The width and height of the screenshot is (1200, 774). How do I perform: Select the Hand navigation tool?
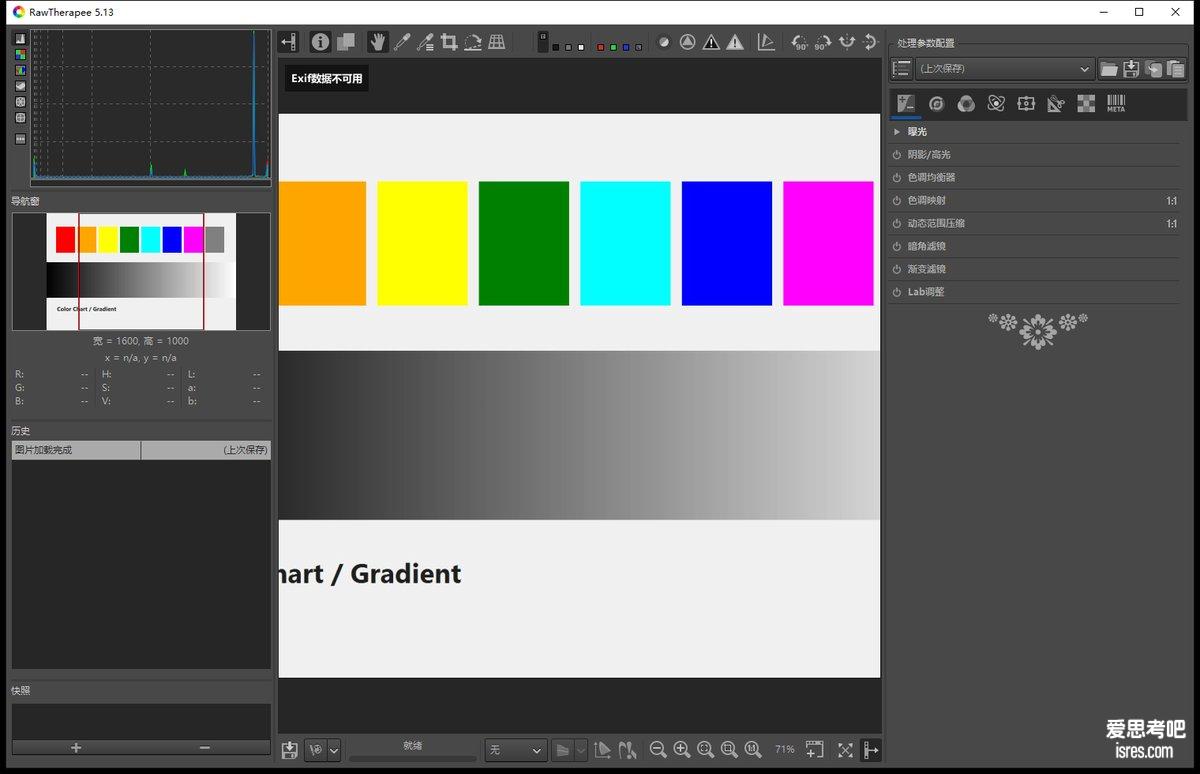377,42
